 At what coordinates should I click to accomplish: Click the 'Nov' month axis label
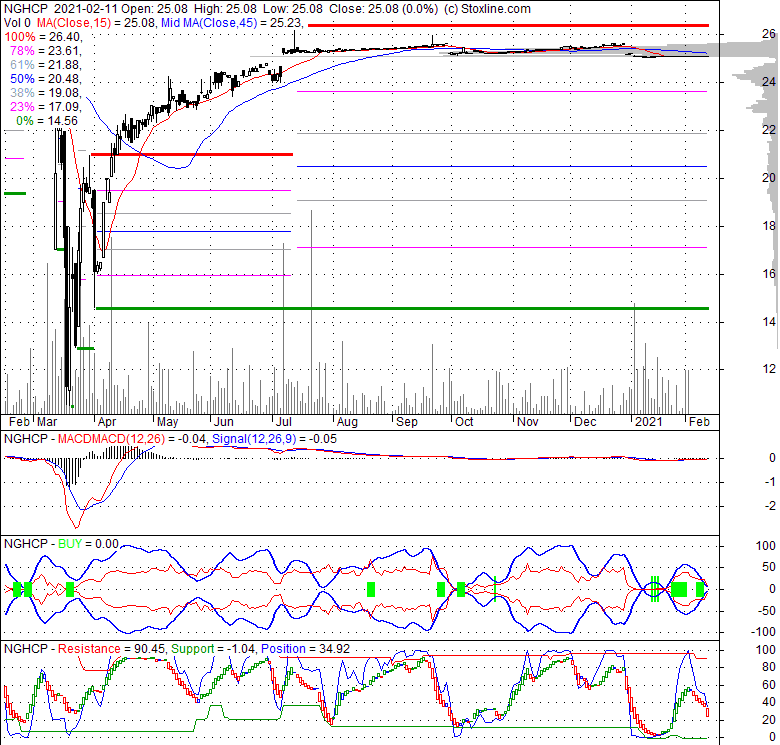tap(528, 422)
